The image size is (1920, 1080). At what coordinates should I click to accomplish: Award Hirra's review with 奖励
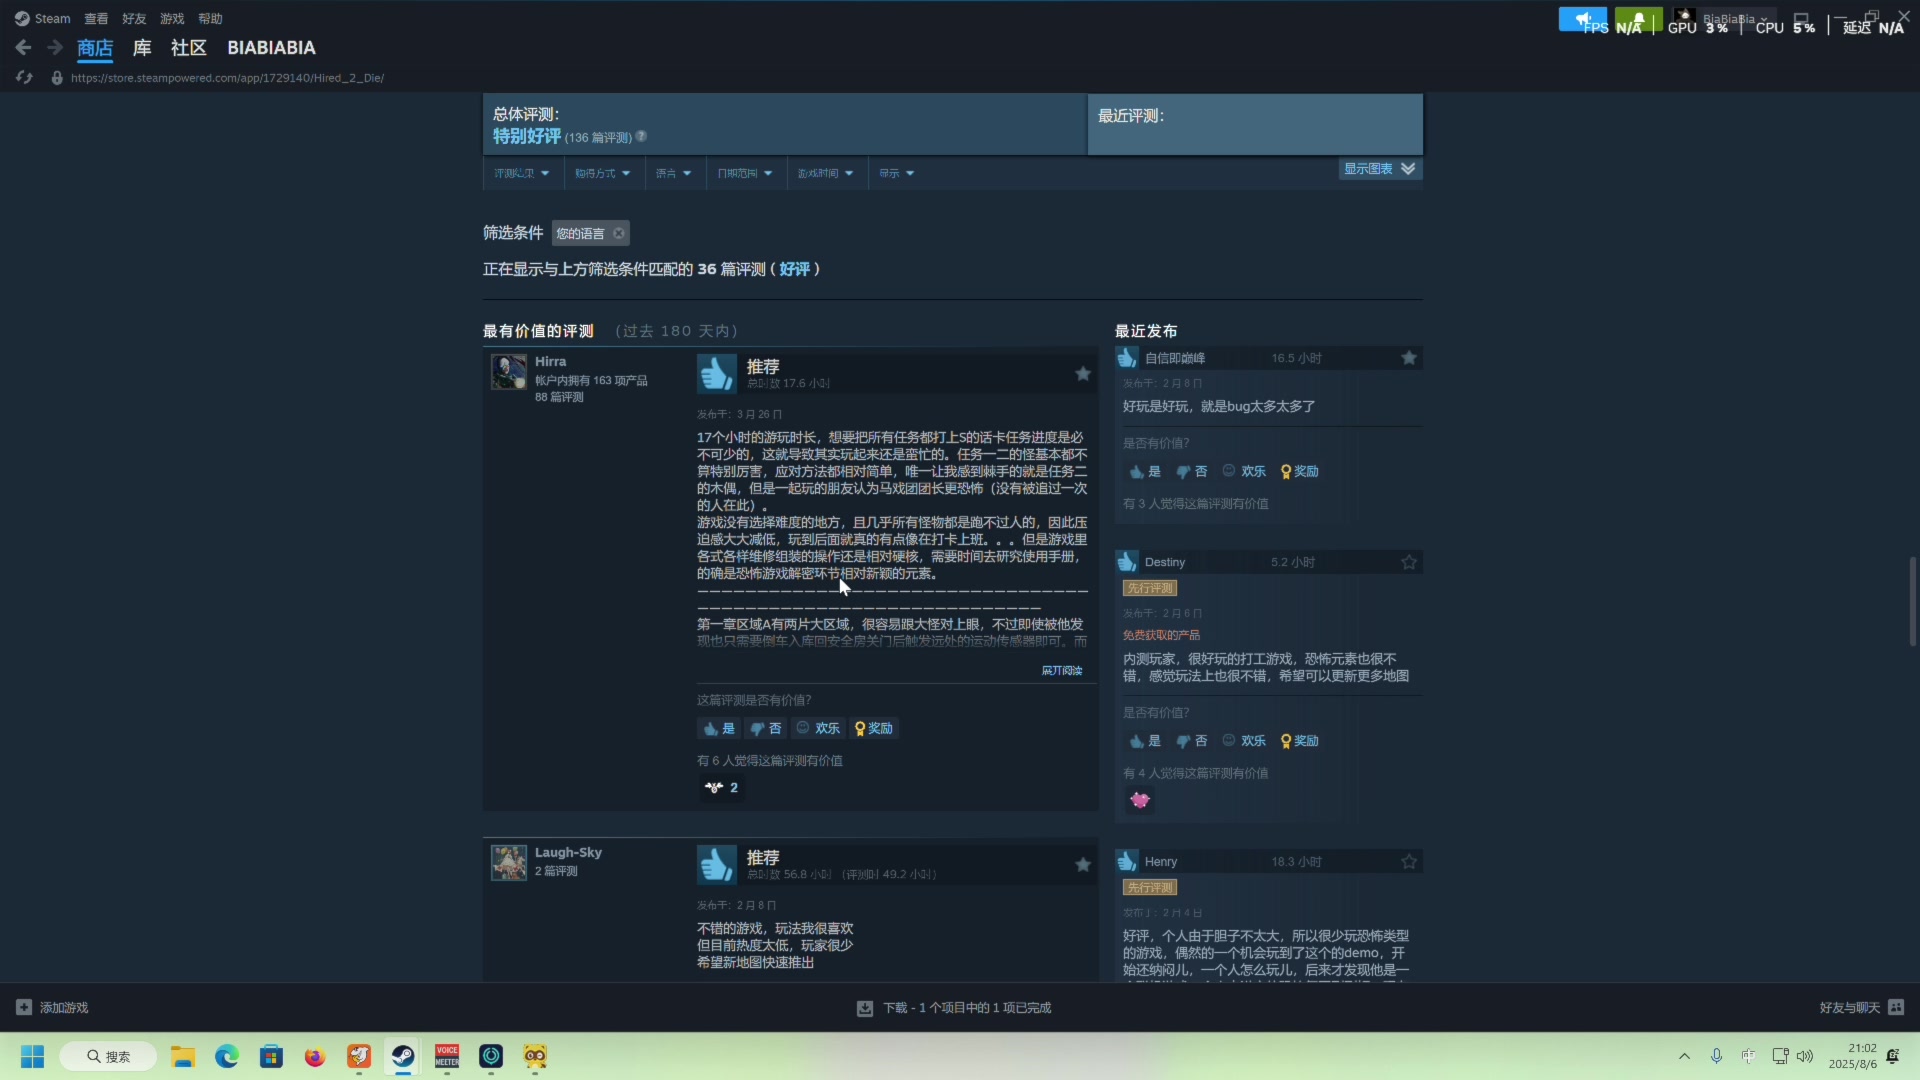[x=875, y=728]
